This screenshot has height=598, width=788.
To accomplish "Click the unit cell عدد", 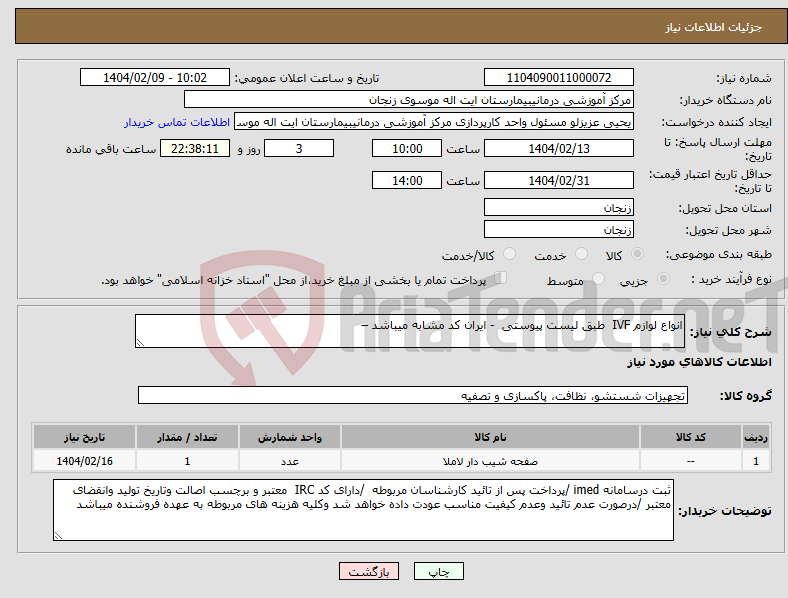I will [290, 461].
